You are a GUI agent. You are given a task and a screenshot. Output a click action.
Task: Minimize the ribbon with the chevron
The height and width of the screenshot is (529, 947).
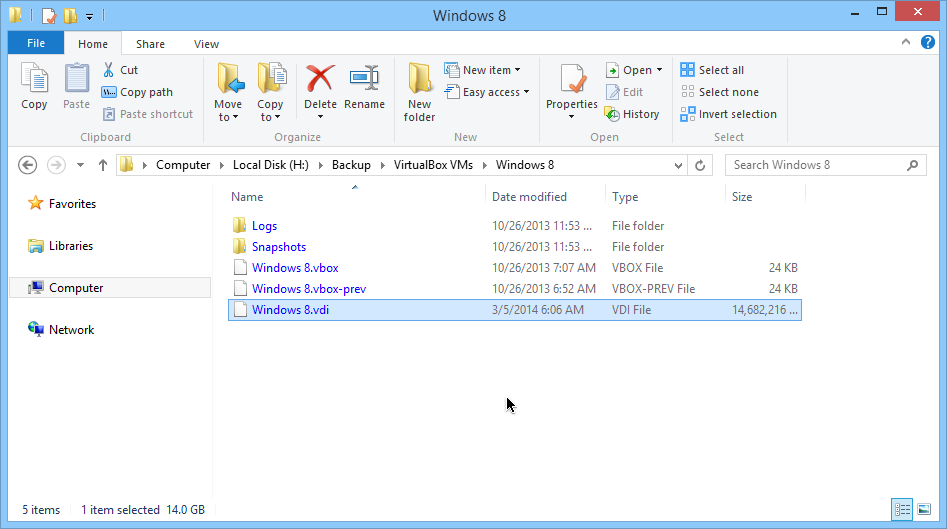click(905, 42)
